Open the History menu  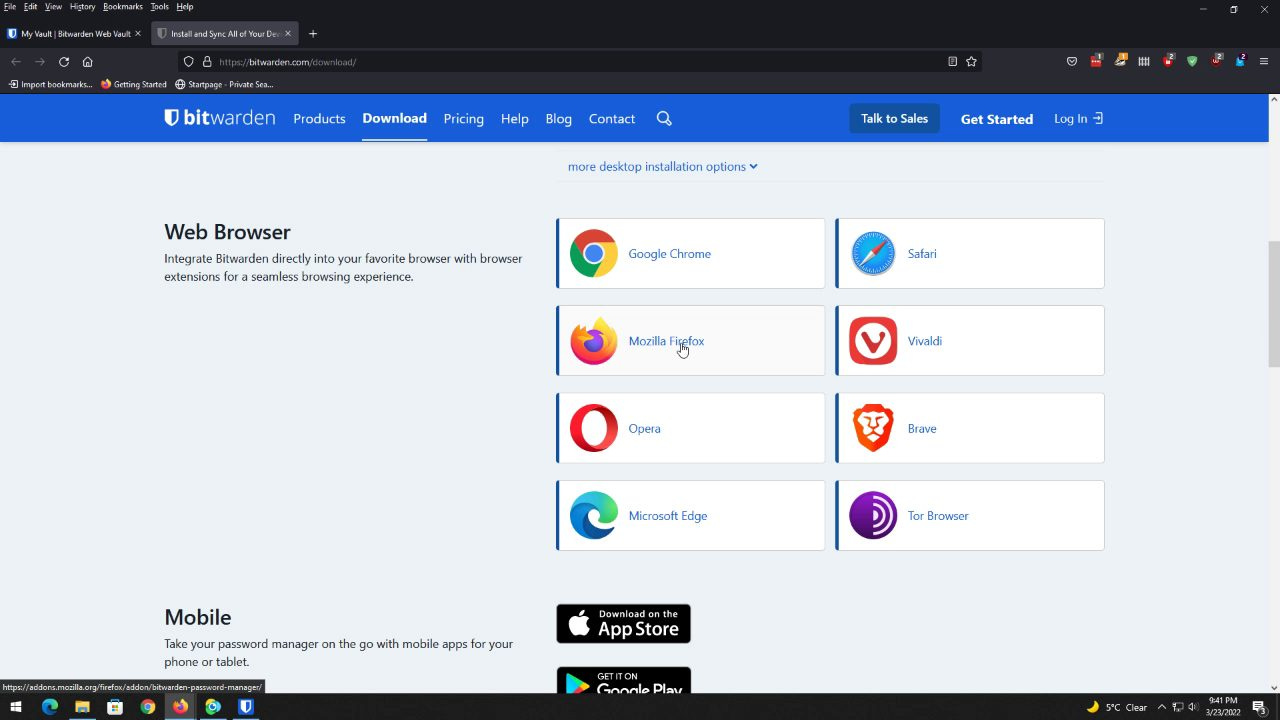tap(83, 7)
